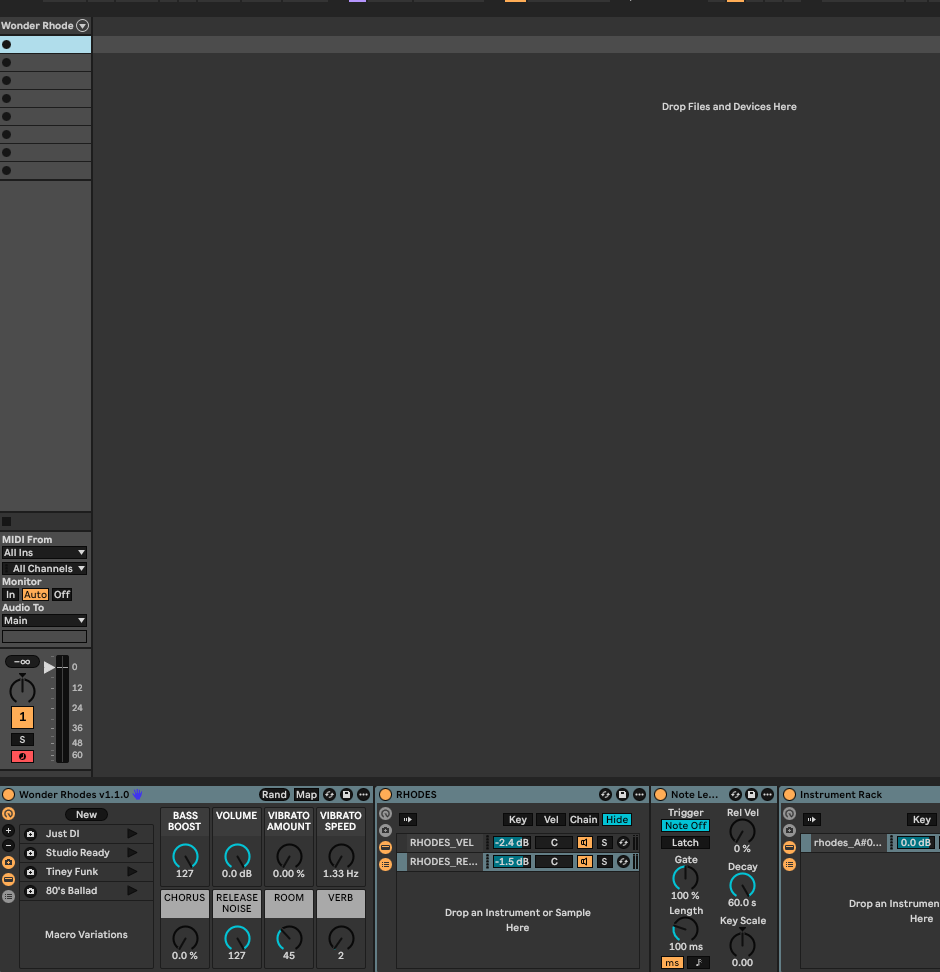Hot-swap the Note Length preset
Image resolution: width=940 pixels, height=972 pixels.
735,795
